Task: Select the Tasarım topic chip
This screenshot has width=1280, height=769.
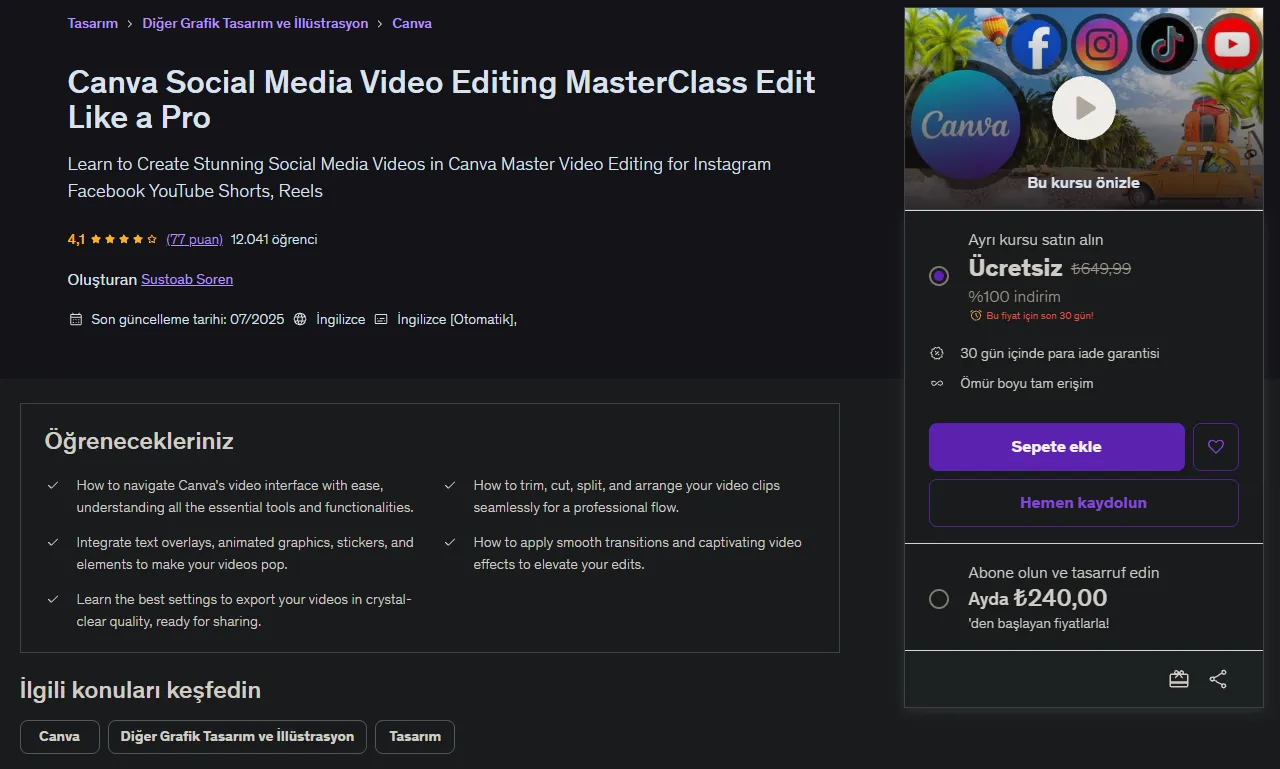Action: tap(415, 737)
